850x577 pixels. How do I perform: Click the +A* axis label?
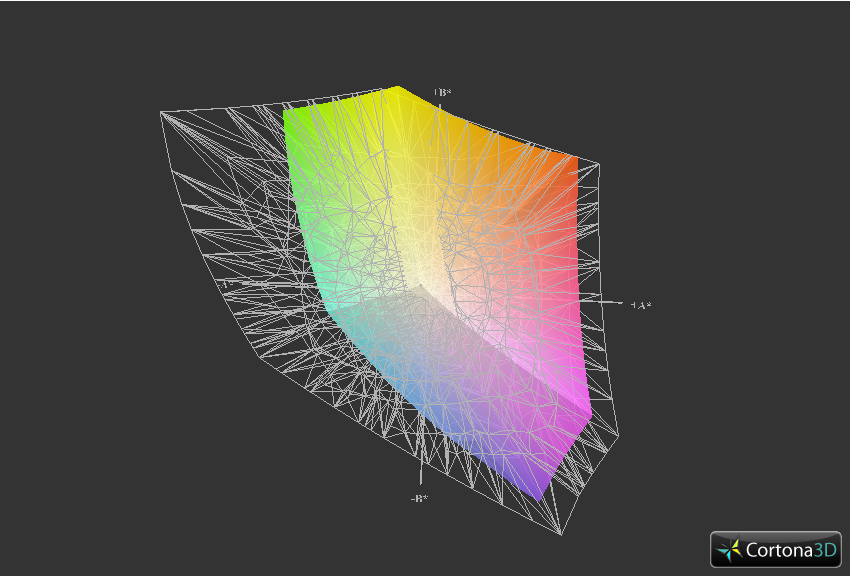641,305
